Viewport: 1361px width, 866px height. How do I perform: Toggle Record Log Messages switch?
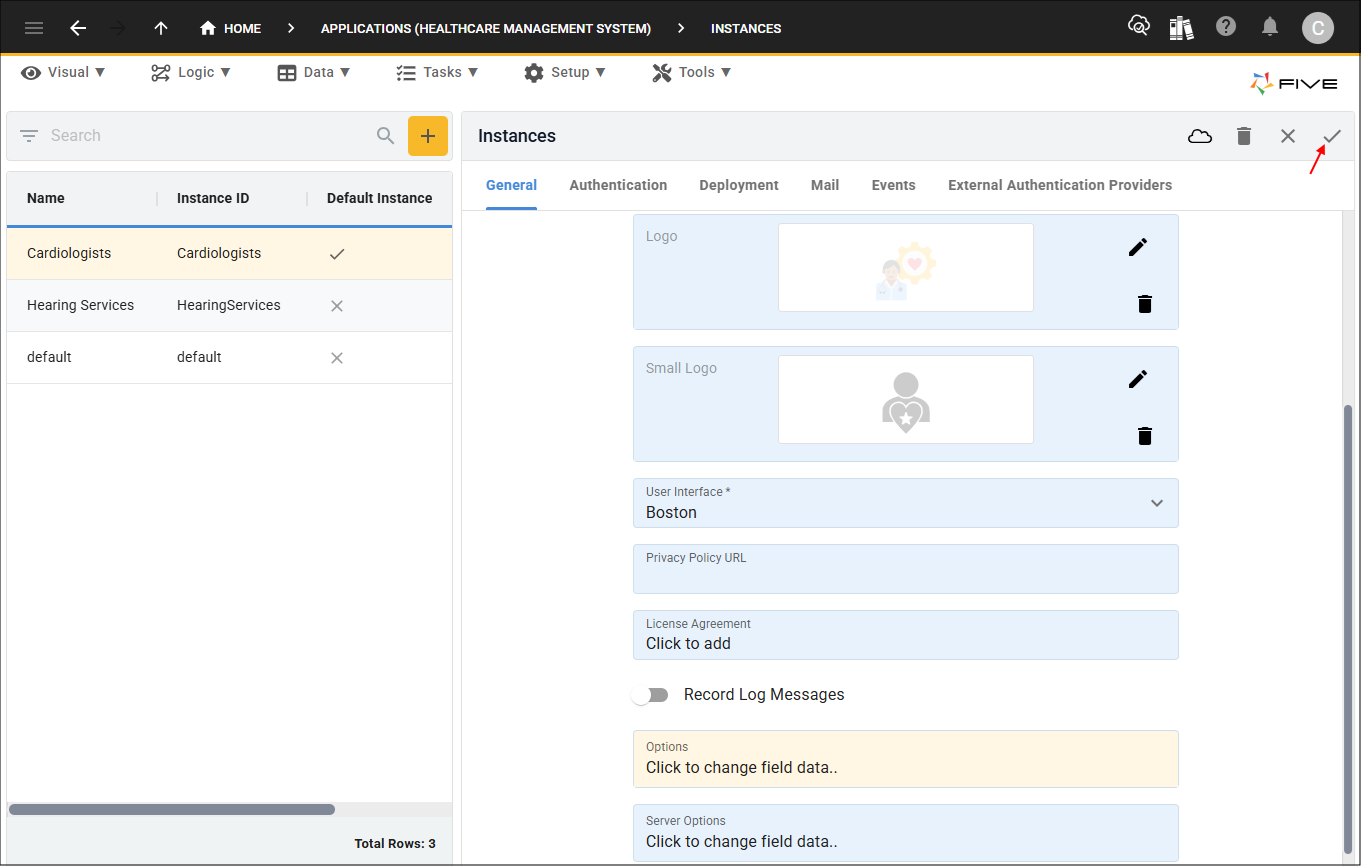[x=651, y=695]
